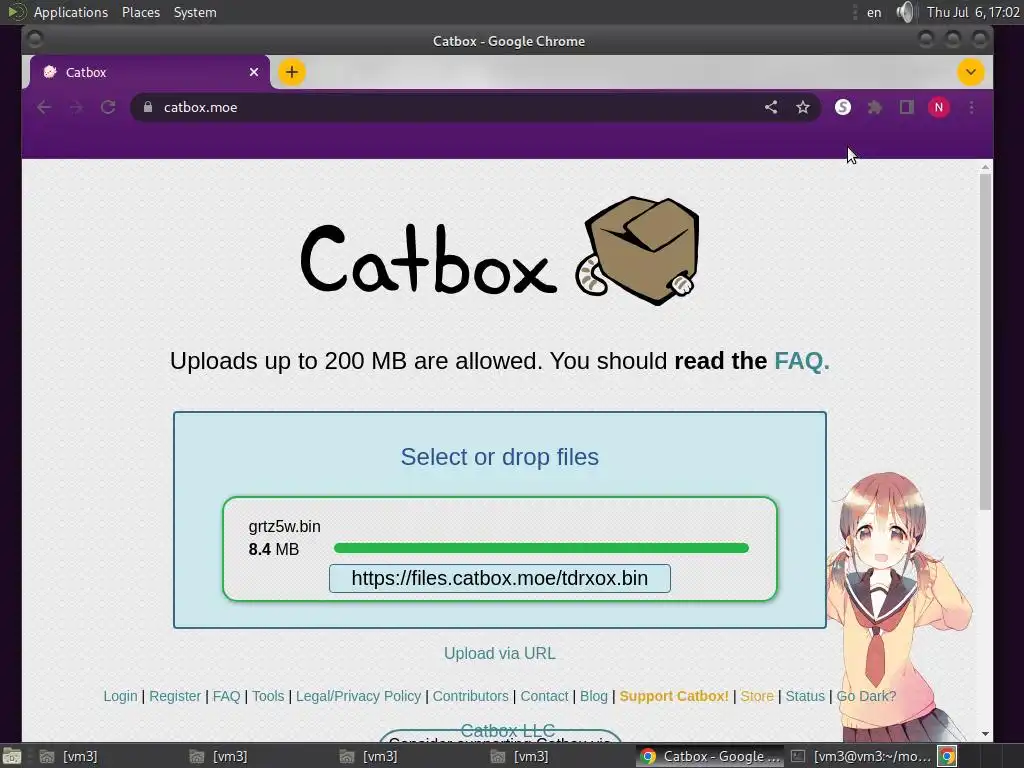Open the FAQ link in the headline

pyautogui.click(x=802, y=360)
